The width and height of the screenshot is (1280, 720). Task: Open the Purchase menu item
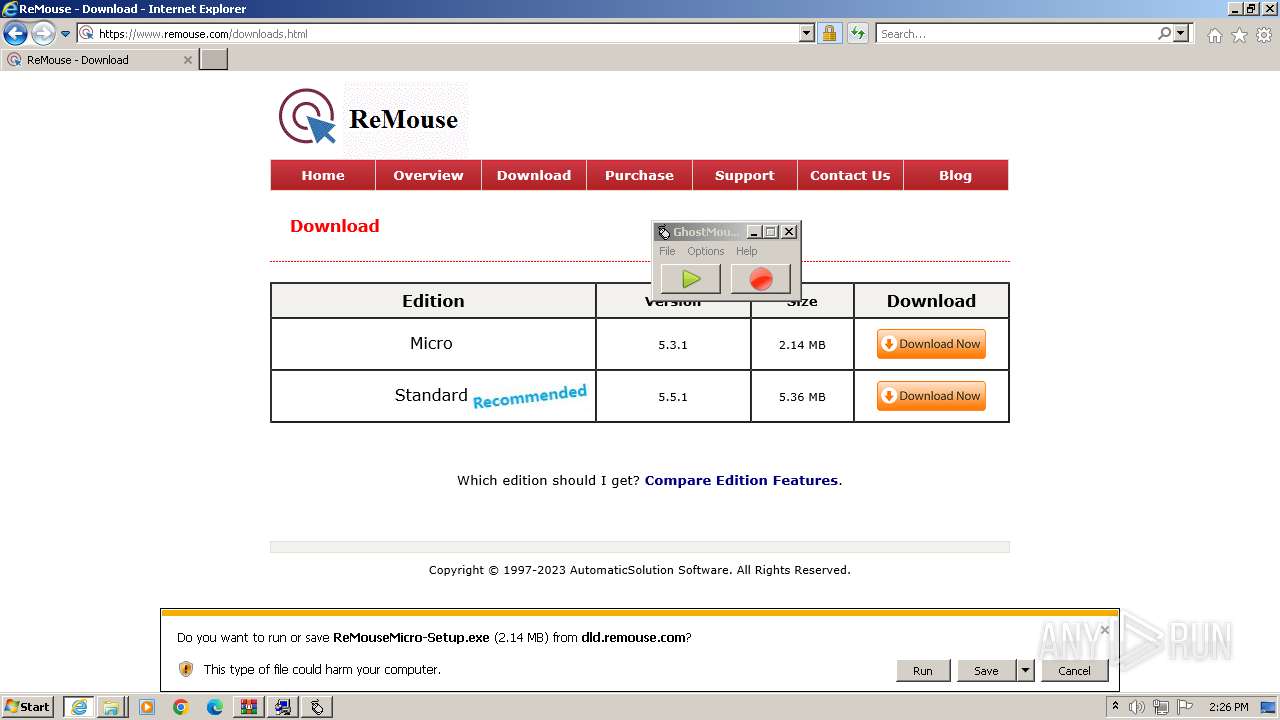[x=639, y=175]
